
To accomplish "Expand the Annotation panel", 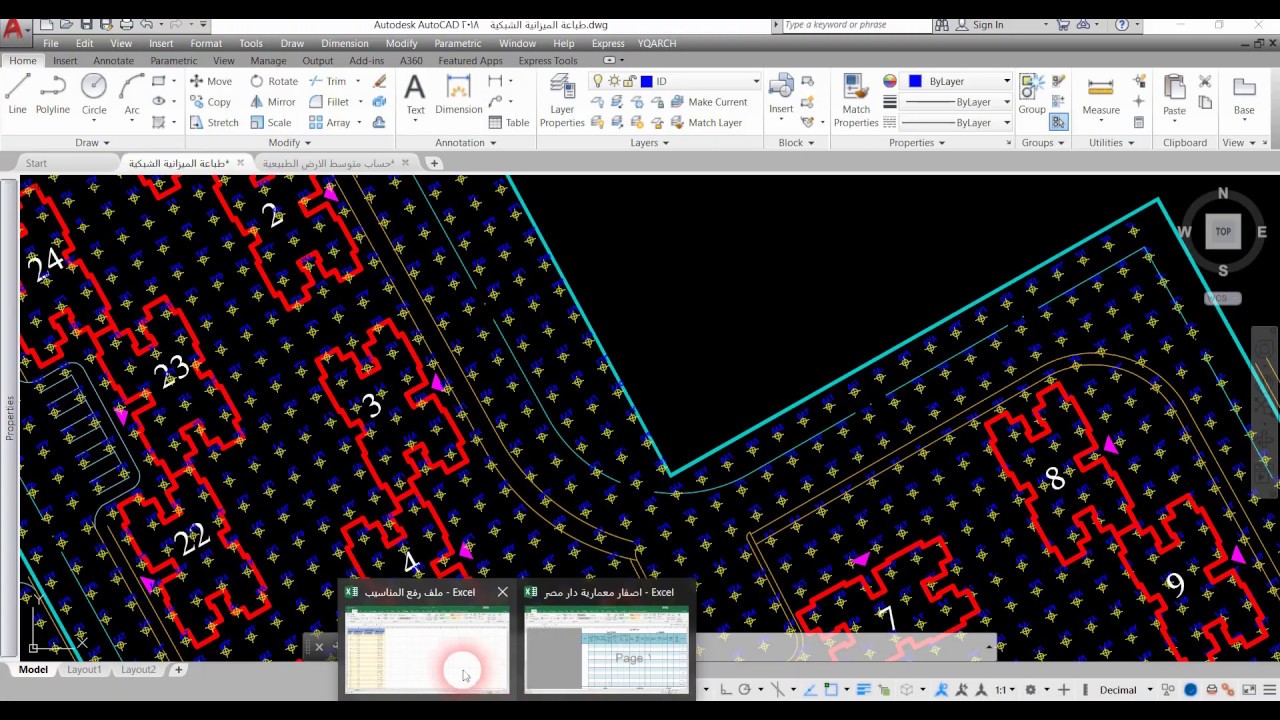I will pos(466,143).
